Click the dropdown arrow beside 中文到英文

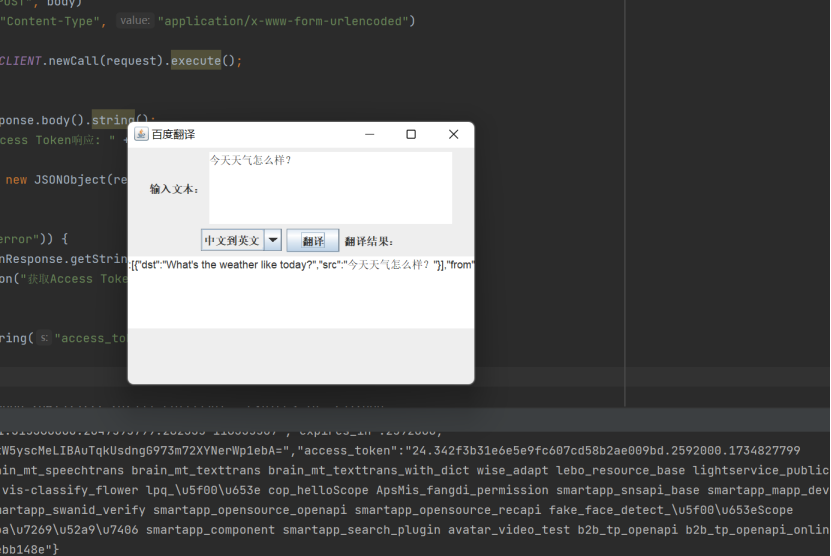(273, 240)
